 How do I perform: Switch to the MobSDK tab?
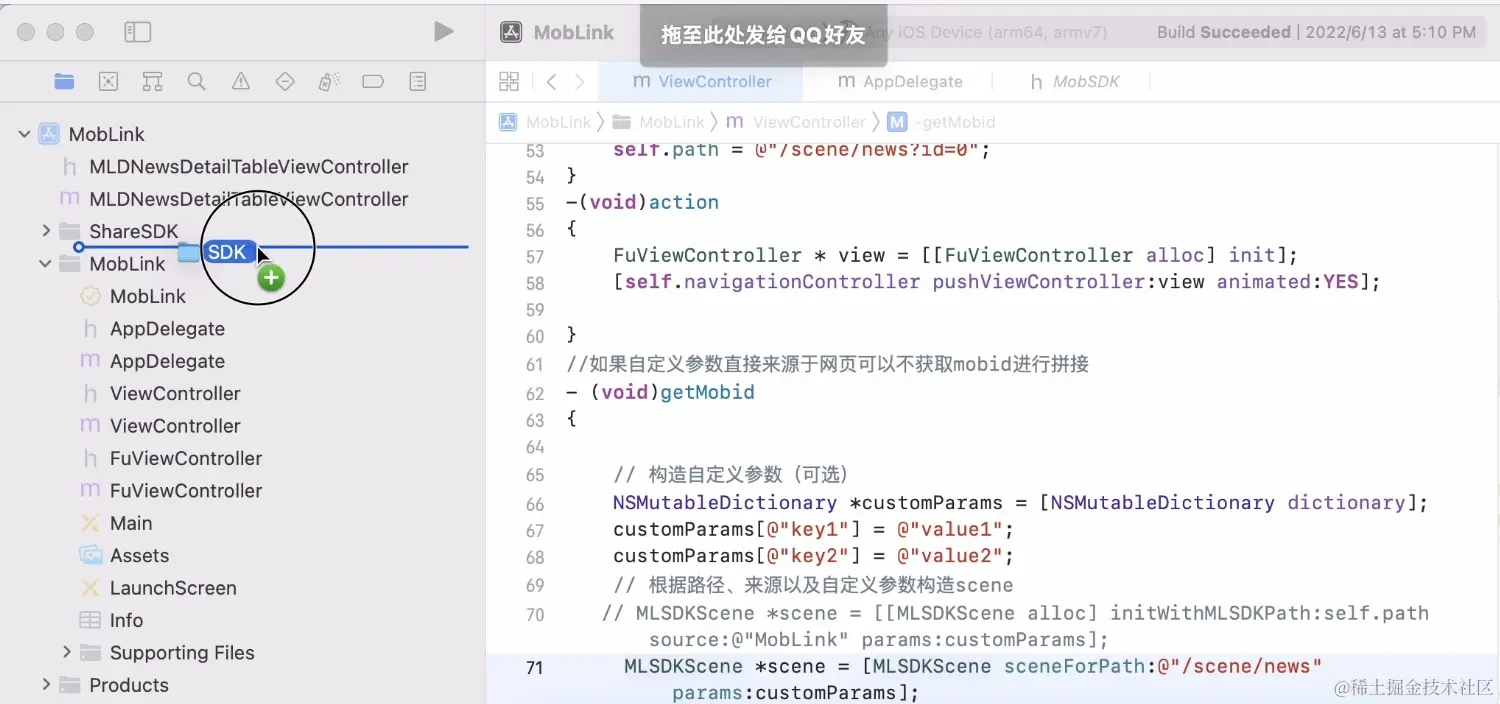coord(1075,82)
